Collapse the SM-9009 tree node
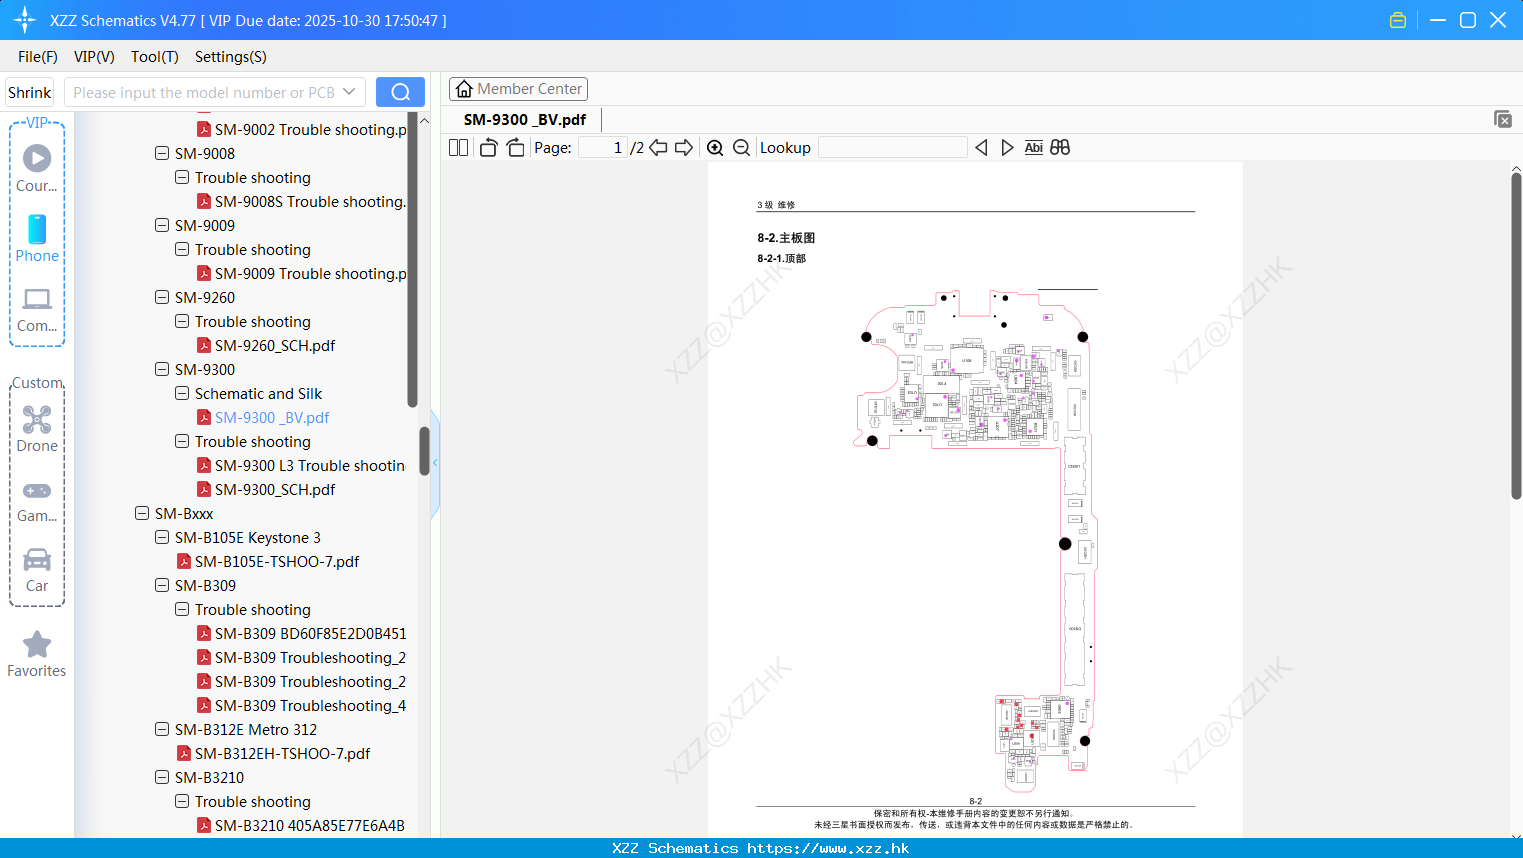 click(162, 225)
